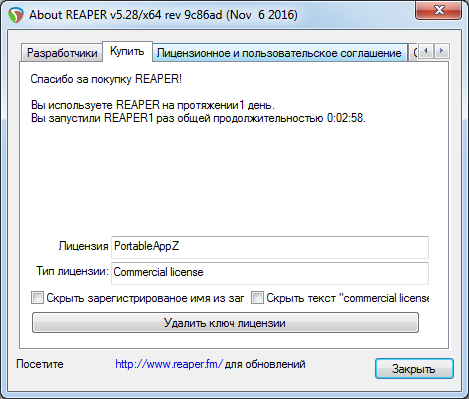The width and height of the screenshot is (469, 399).
Task: Click the text Спасибо за покупку REAPER!
Action: click(x=106, y=79)
